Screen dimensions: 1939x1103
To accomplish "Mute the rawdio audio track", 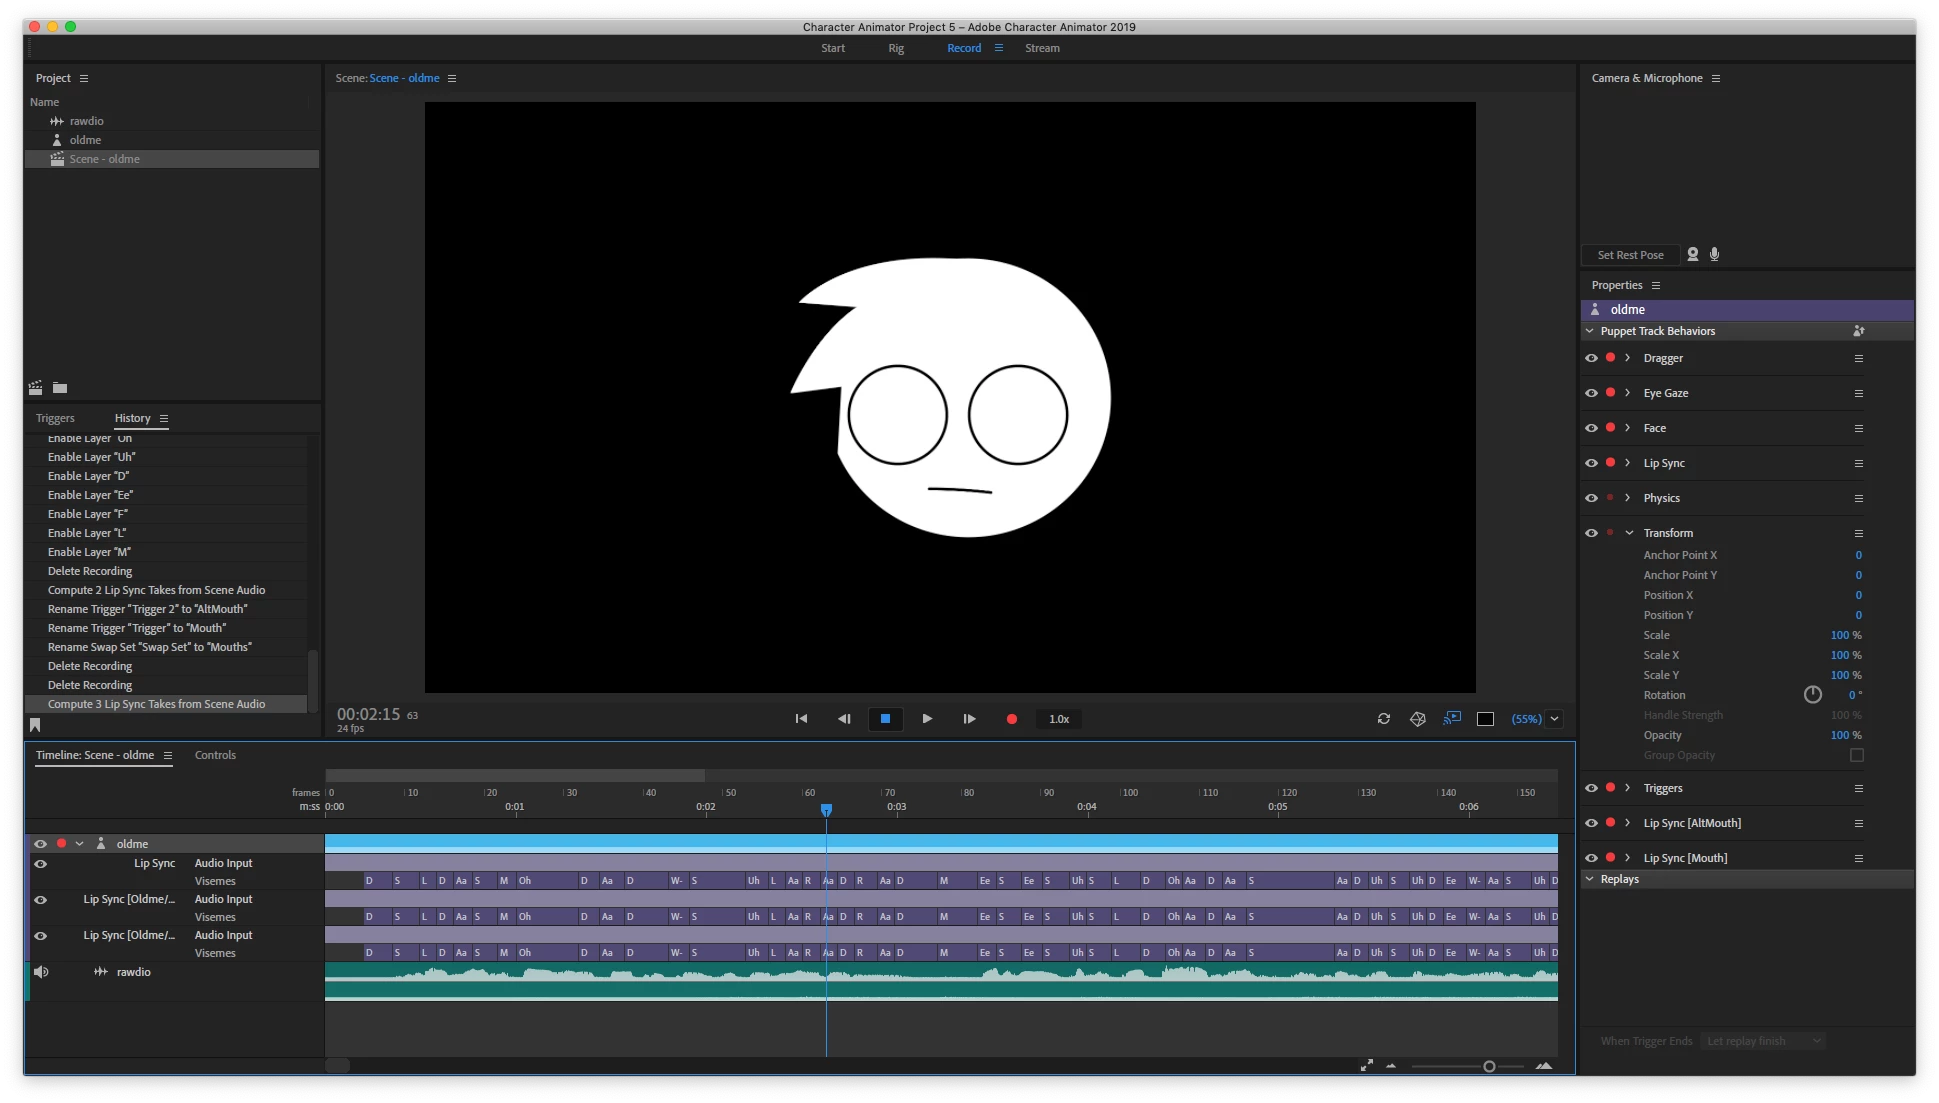I will (41, 972).
